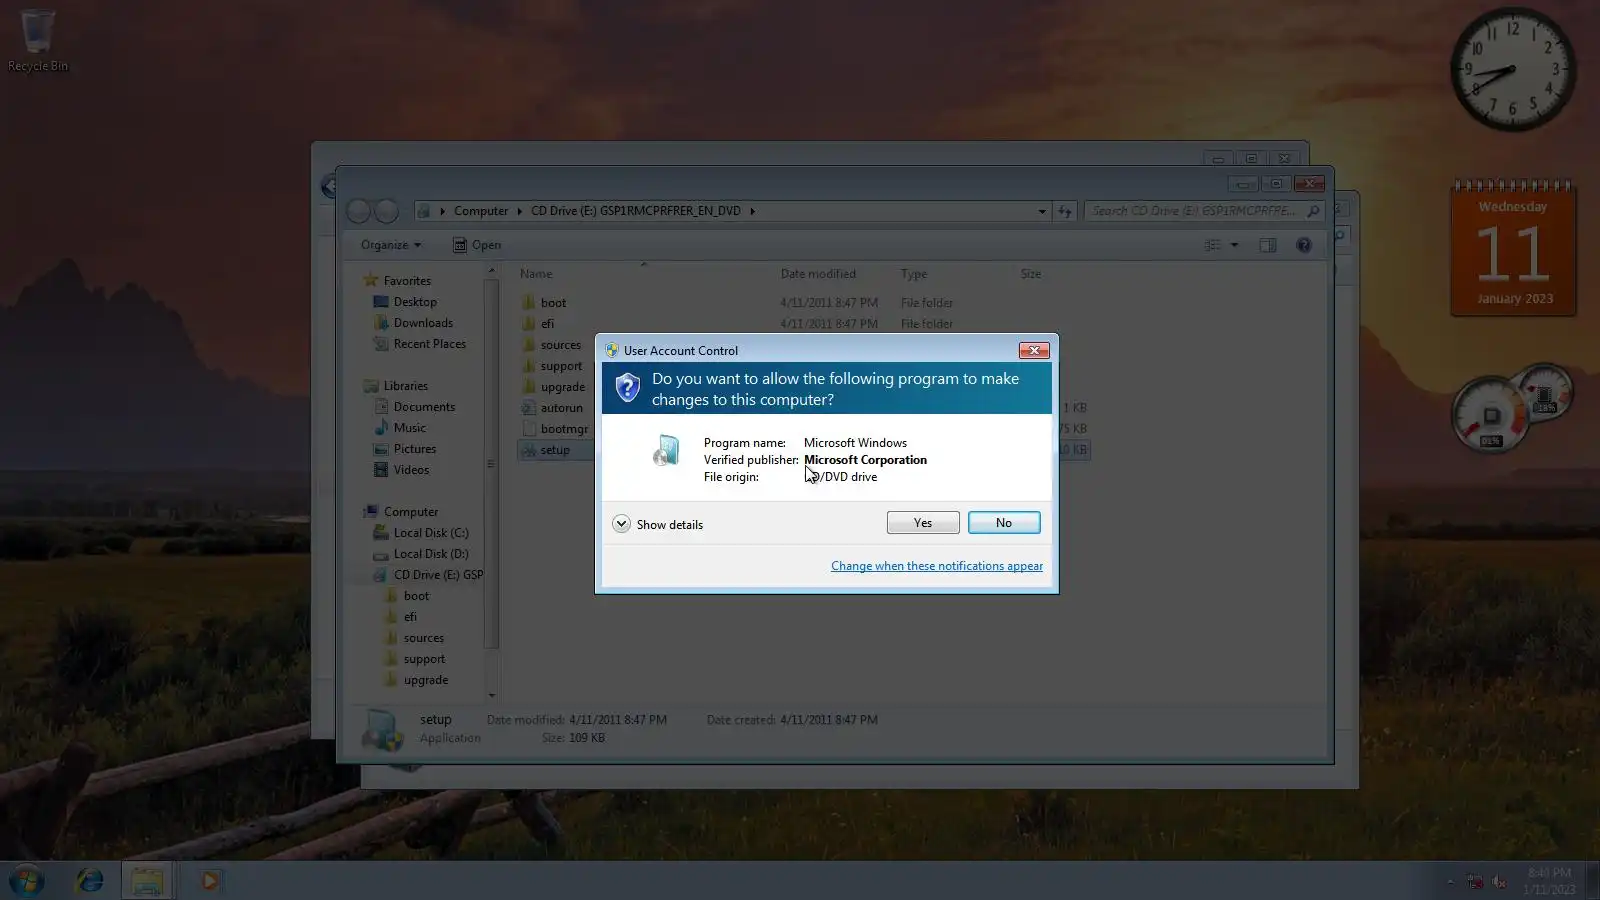Sort by the Date modified column header
The width and height of the screenshot is (1600, 900).
(818, 274)
